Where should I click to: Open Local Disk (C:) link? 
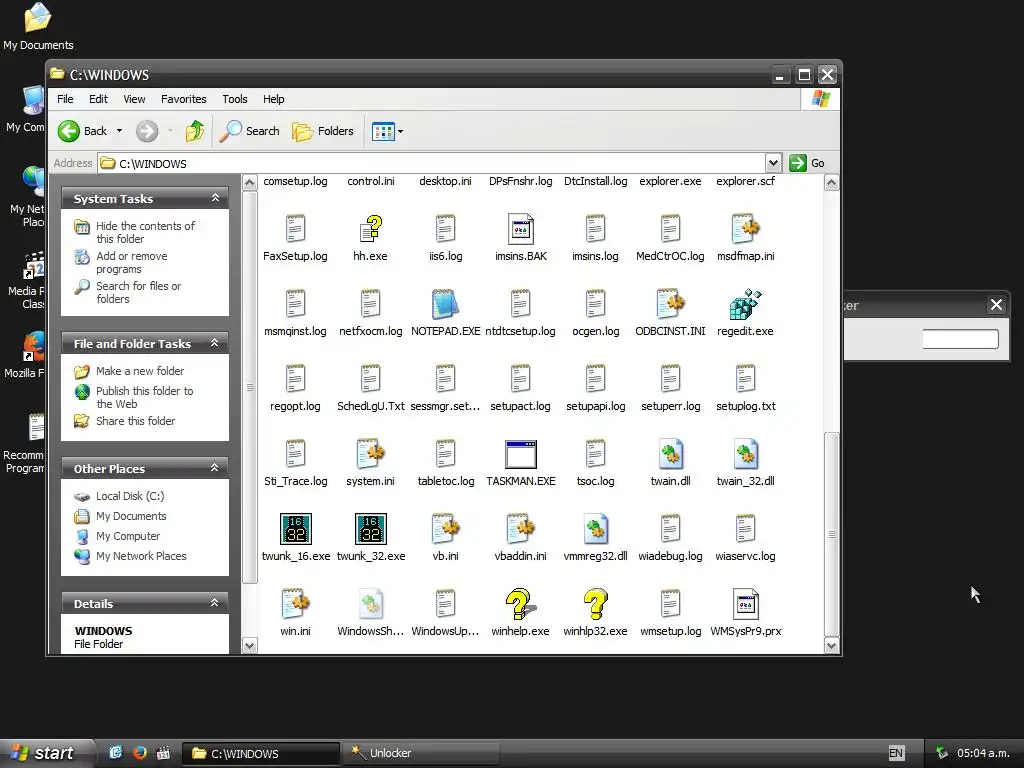(130, 496)
